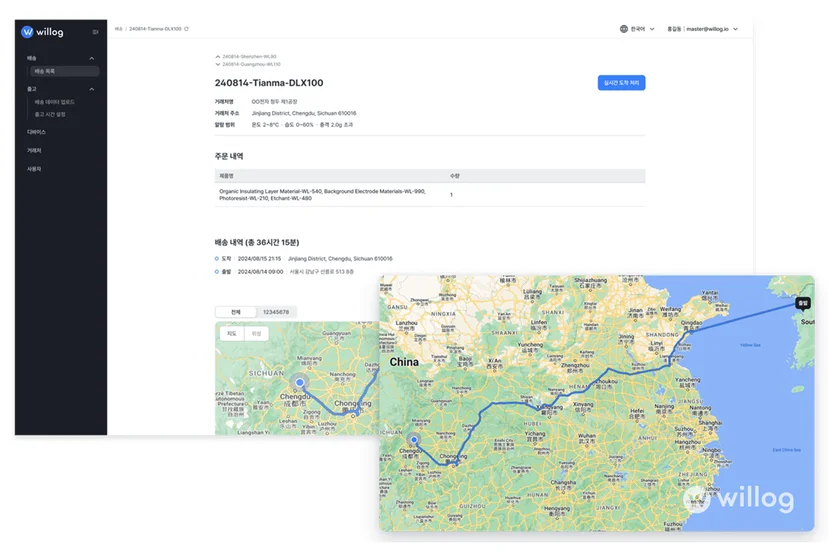Collapse the sidebar with the fold icon
Image resolution: width=828 pixels, height=552 pixels.
point(96,32)
